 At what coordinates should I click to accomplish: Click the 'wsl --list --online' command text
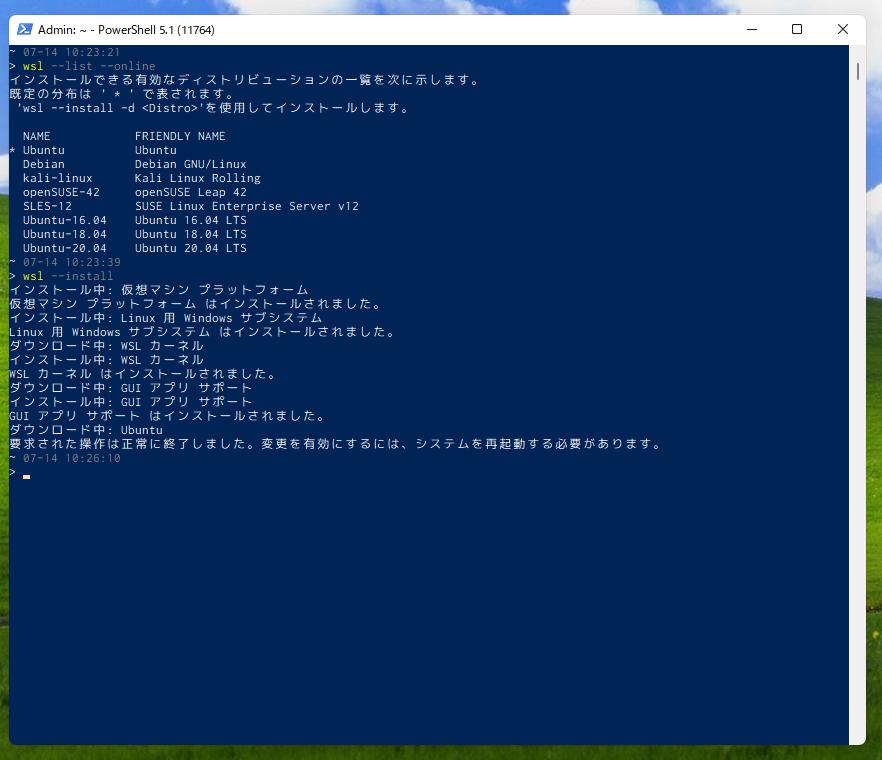coord(89,66)
